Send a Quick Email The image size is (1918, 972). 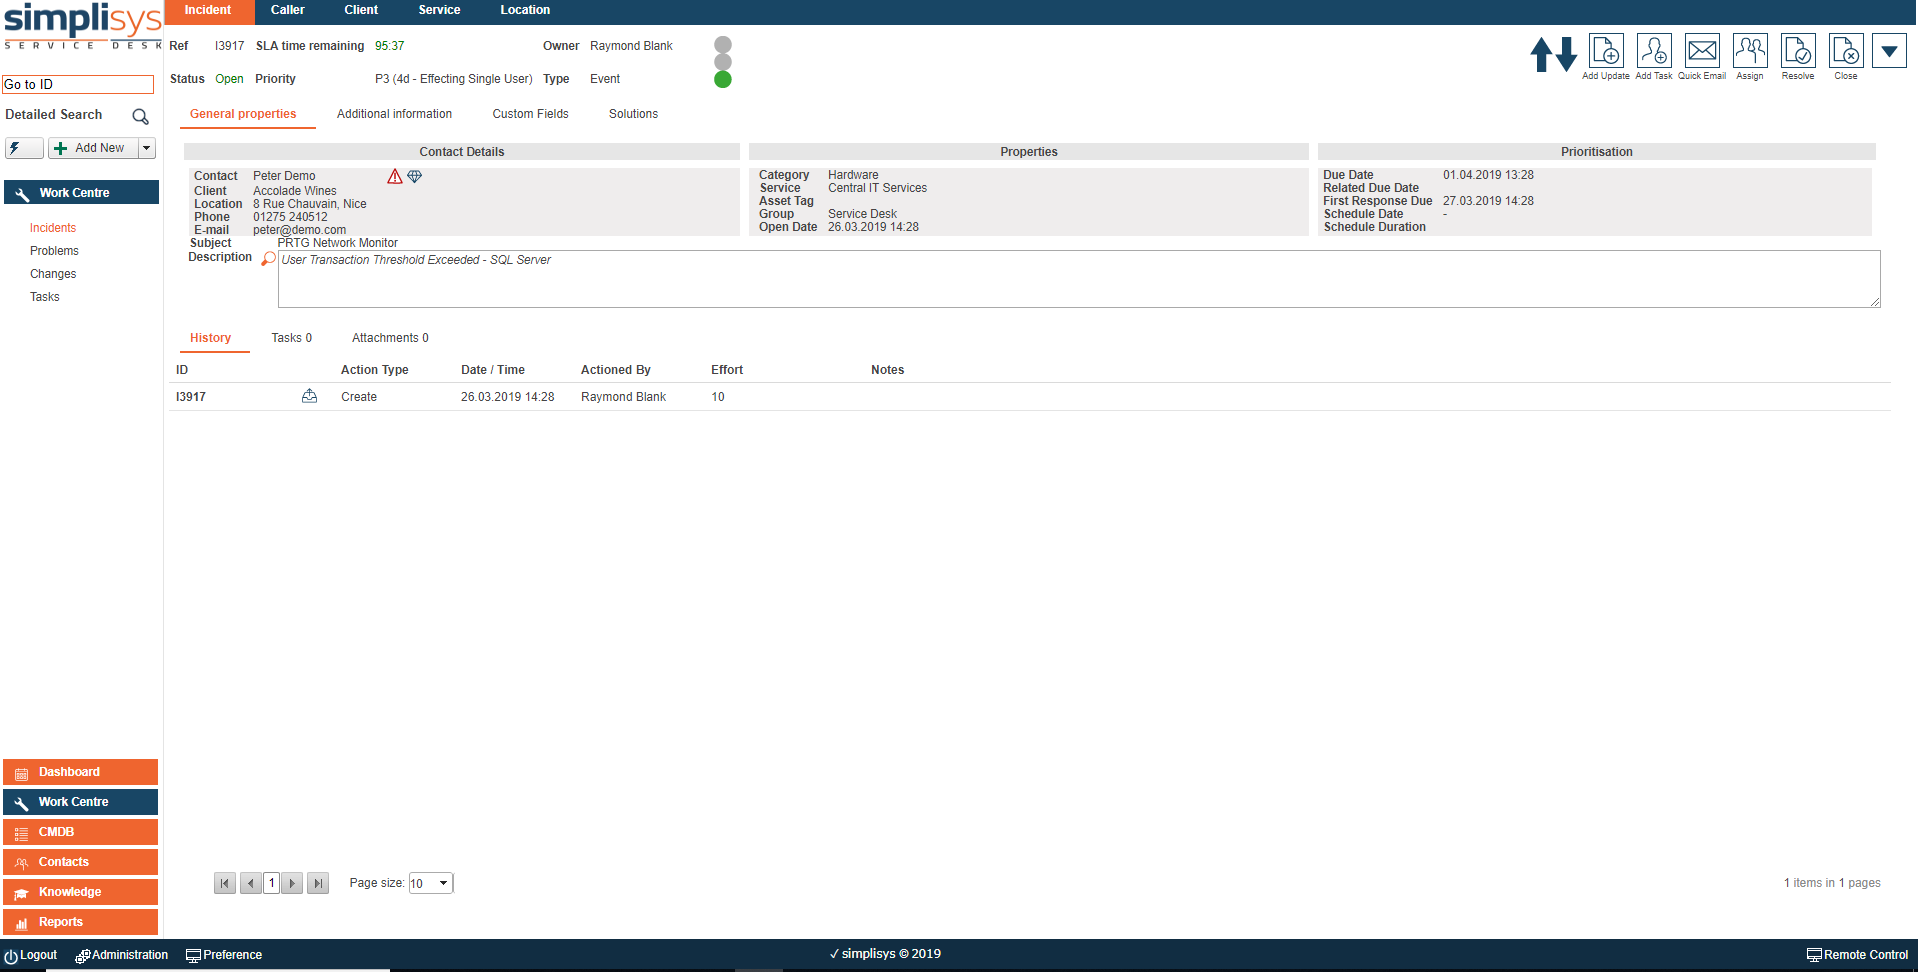pyautogui.click(x=1702, y=51)
